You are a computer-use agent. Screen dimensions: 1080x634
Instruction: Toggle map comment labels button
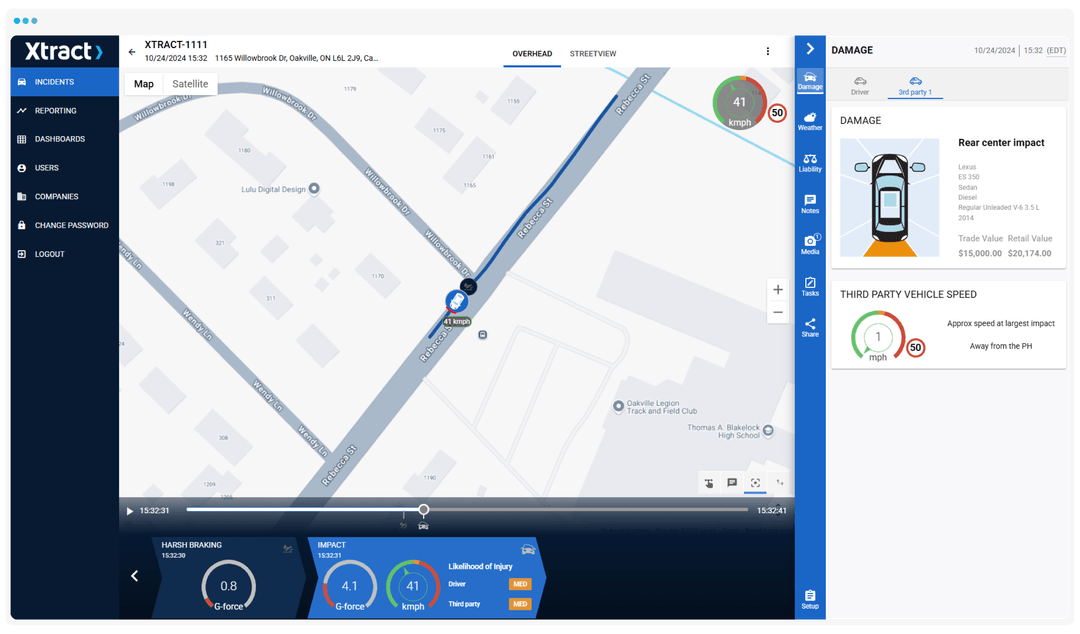(x=732, y=483)
